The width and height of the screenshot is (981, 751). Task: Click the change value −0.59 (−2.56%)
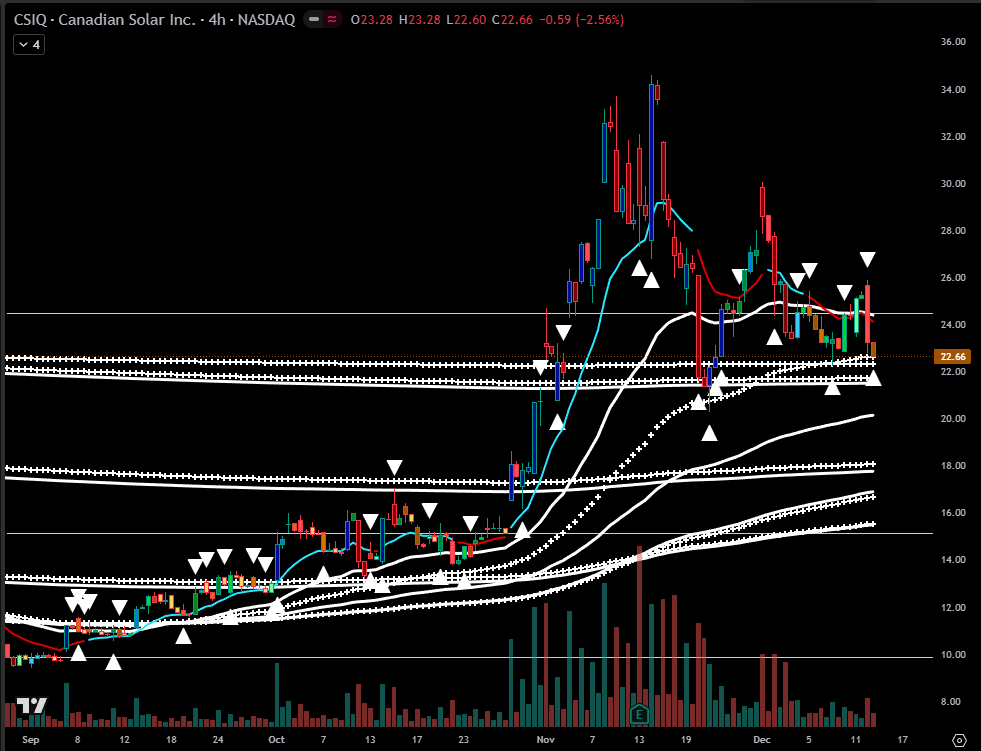[x=581, y=19]
